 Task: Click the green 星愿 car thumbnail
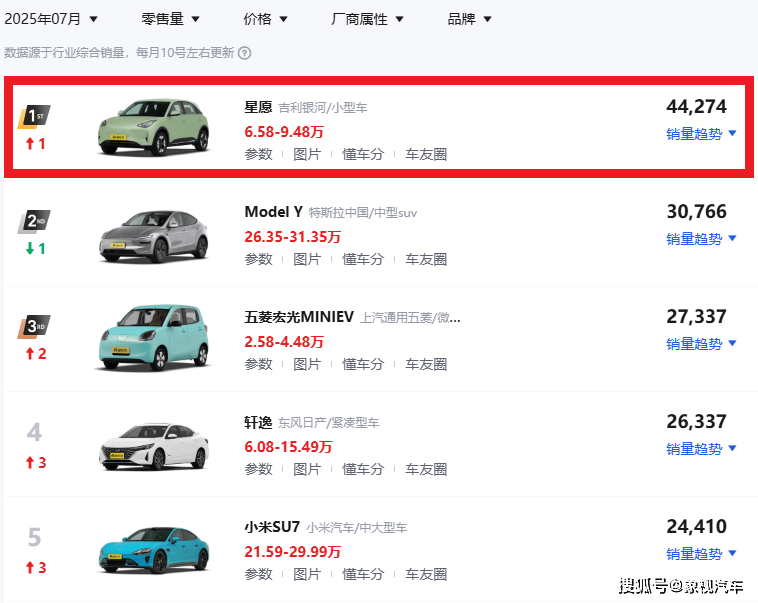click(x=154, y=128)
